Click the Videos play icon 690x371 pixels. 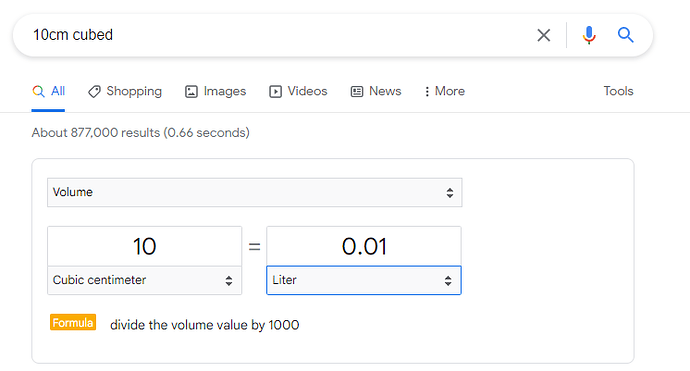[275, 92]
